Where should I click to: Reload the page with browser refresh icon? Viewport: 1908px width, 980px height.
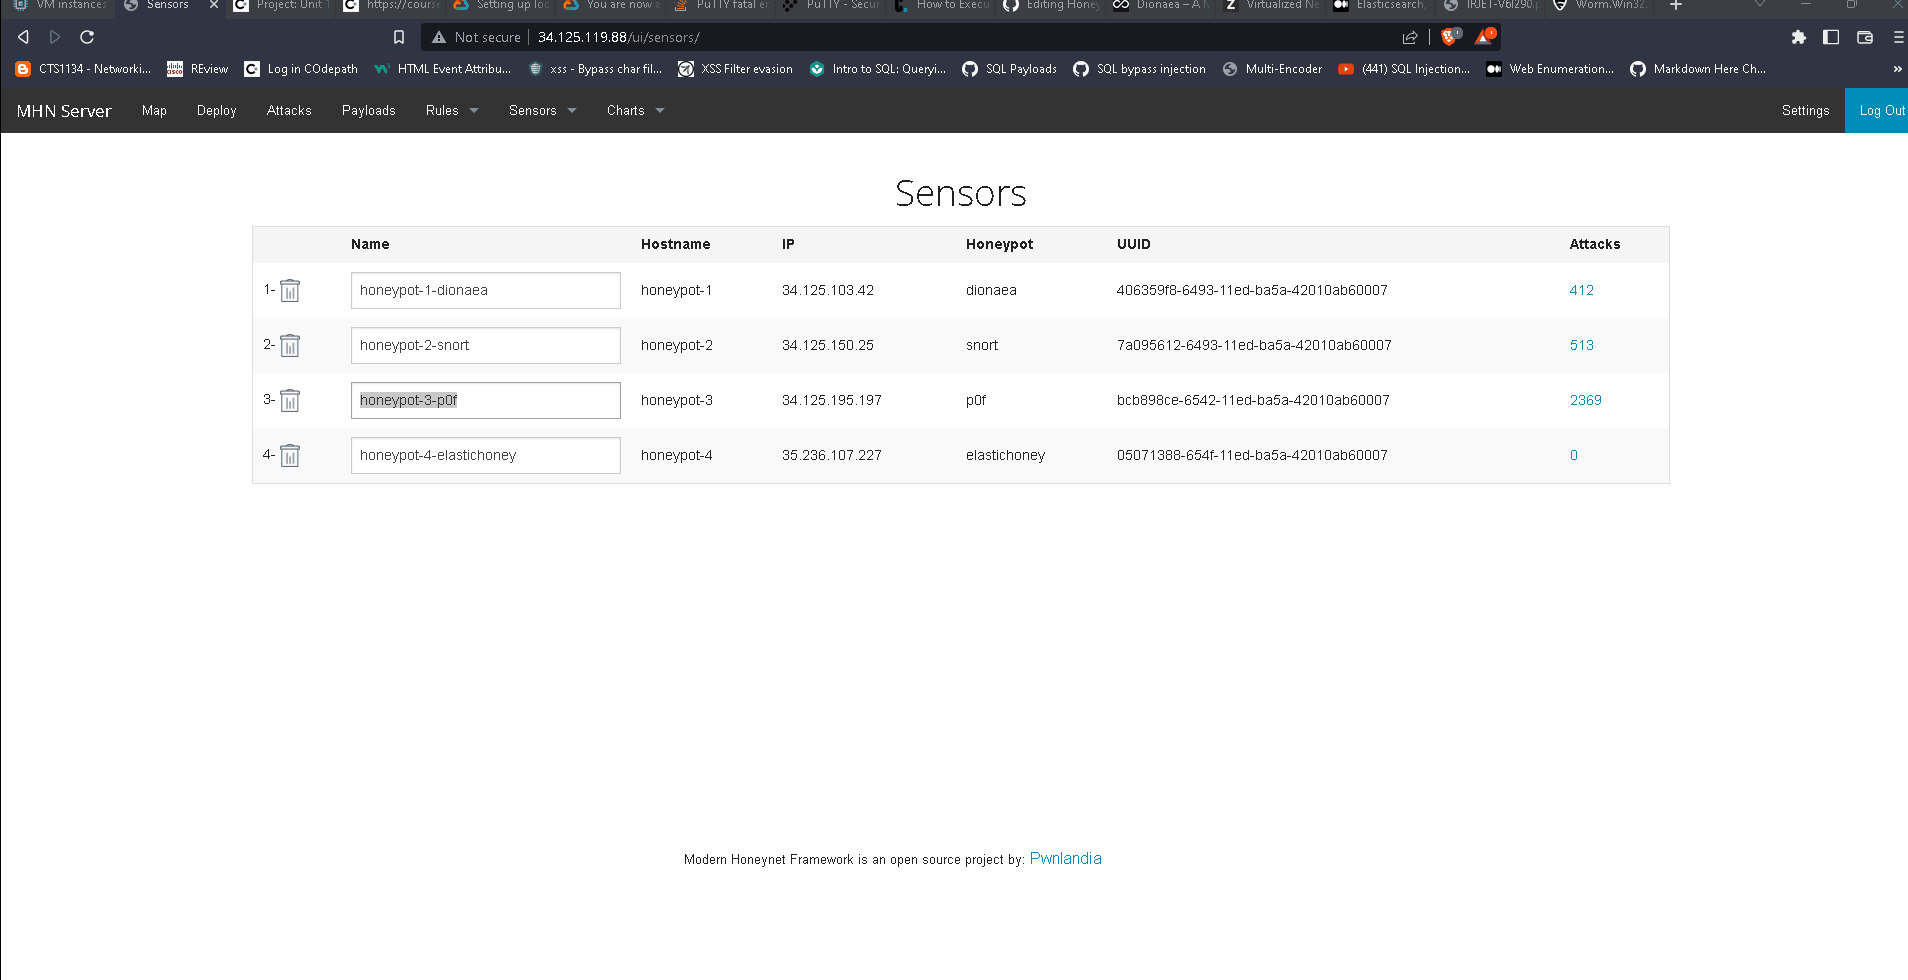pos(87,37)
